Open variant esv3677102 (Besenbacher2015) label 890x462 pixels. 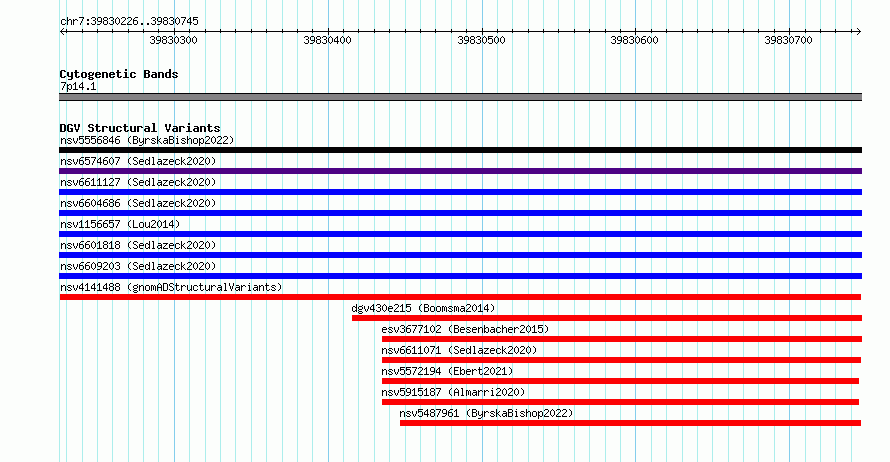coord(465,329)
